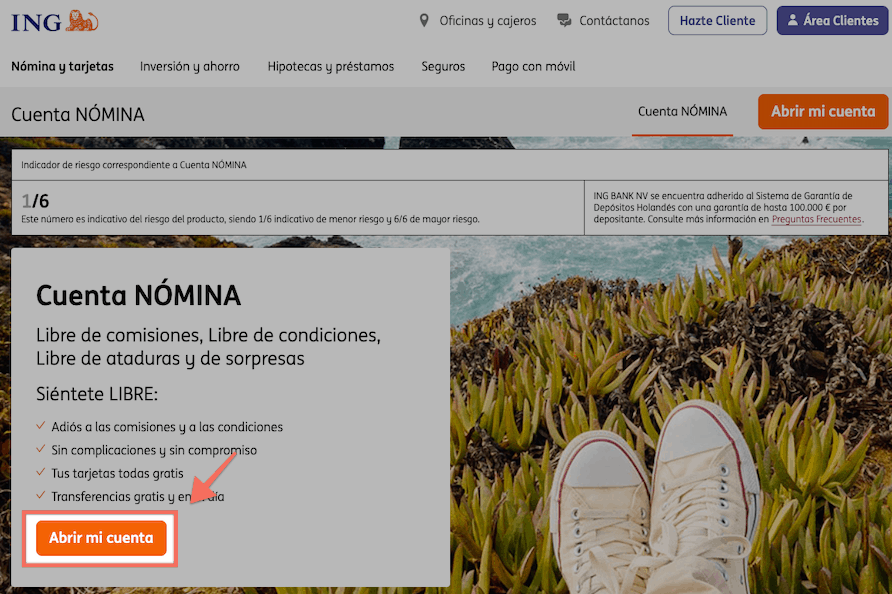Click 'Sin complicaciones y sin compromiso' line
This screenshot has width=892, height=594.
(x=154, y=450)
